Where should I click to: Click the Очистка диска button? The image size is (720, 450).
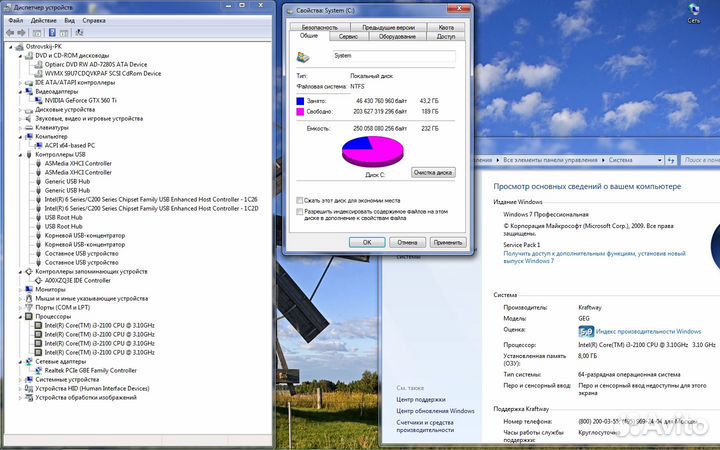point(433,173)
